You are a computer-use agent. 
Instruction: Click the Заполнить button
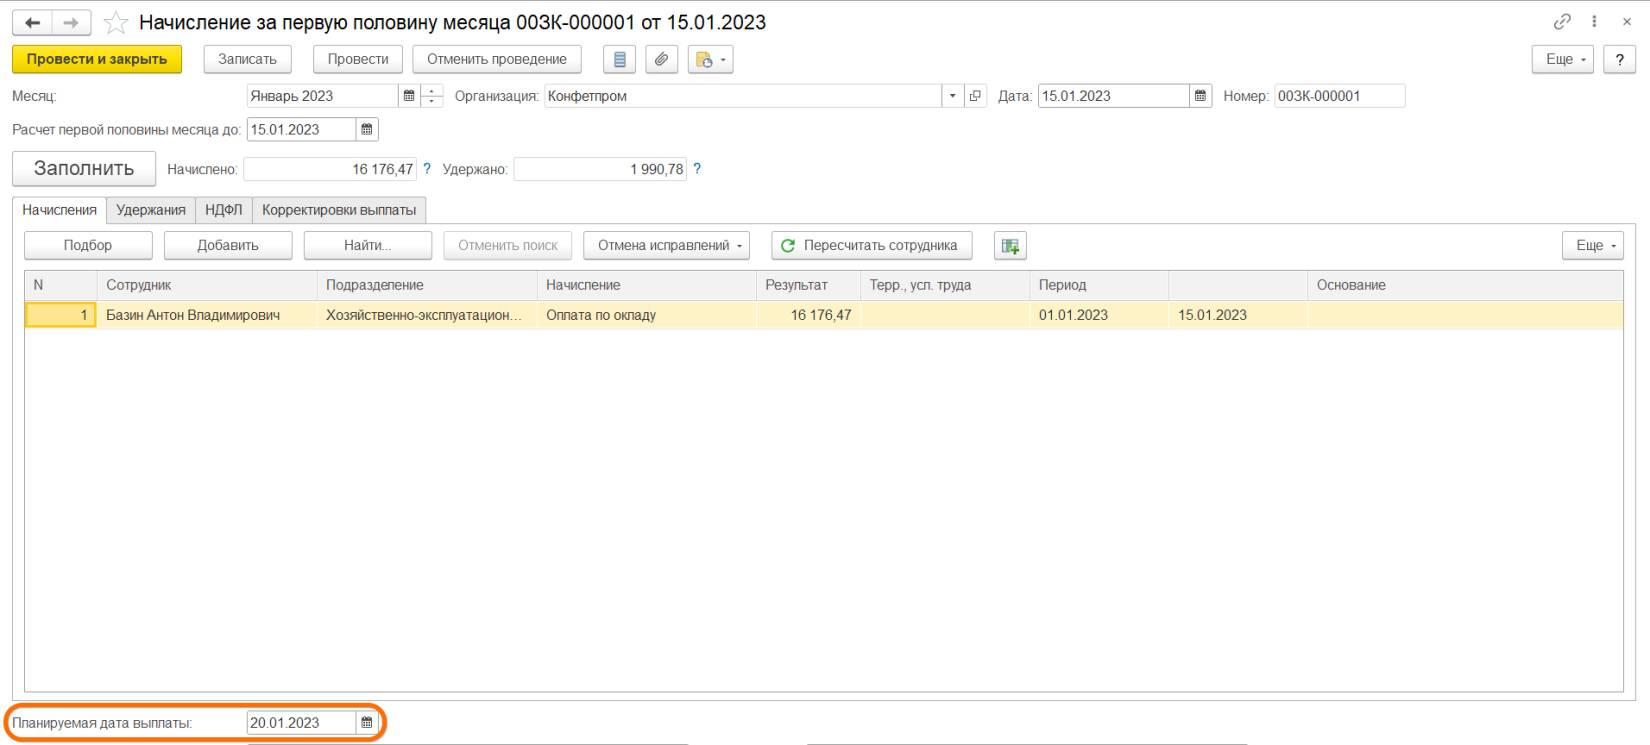(84, 169)
